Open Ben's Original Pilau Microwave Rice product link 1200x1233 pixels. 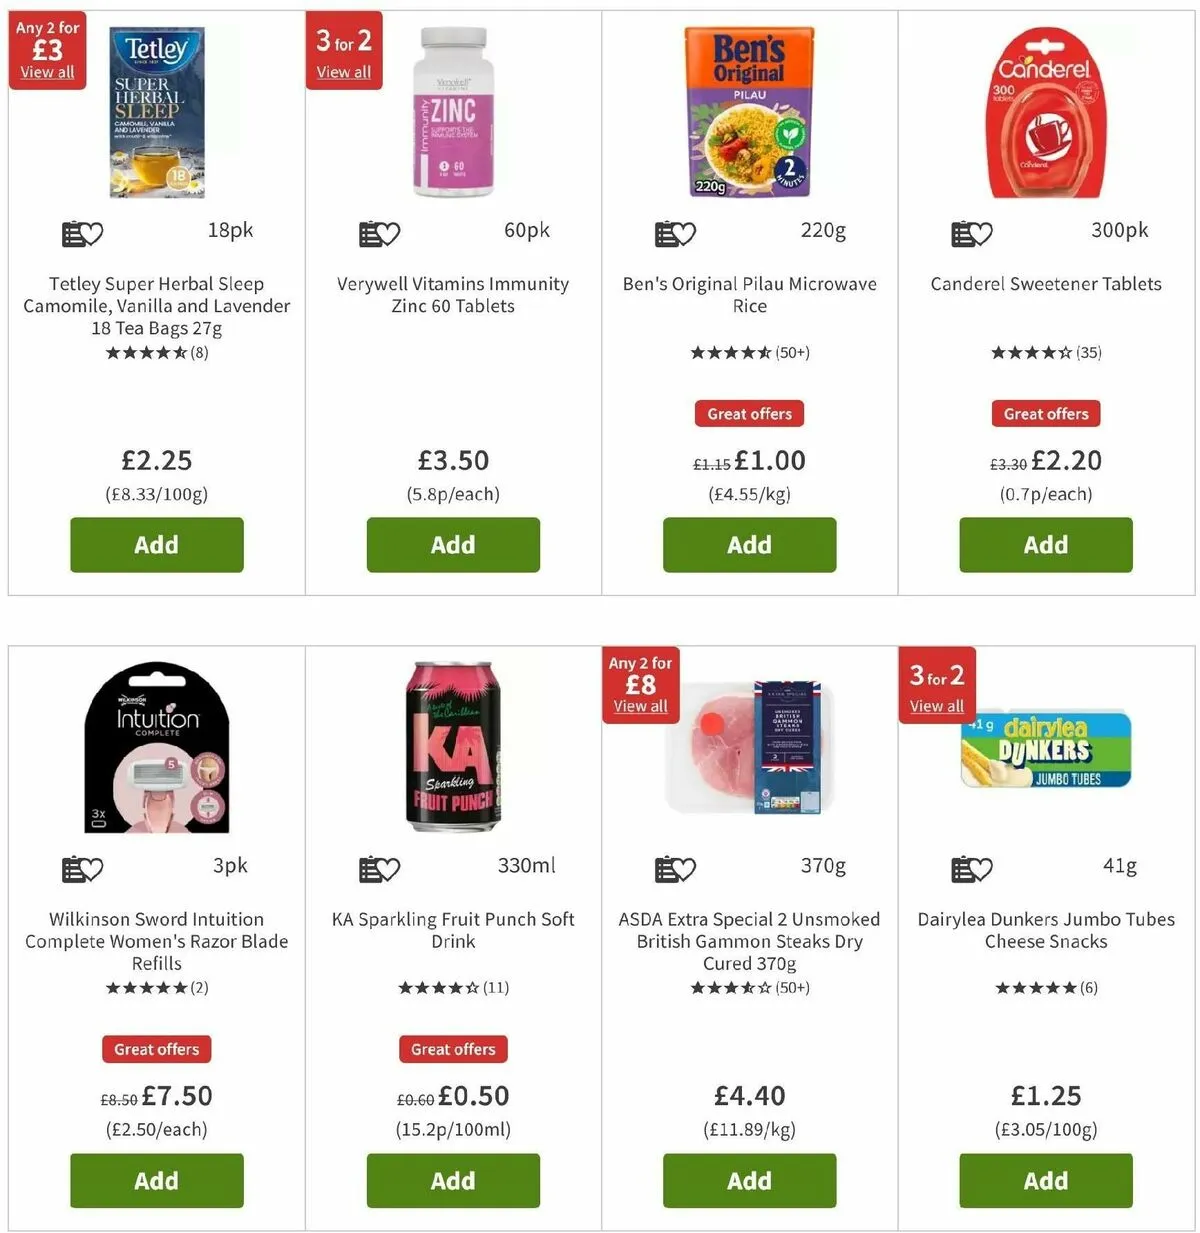[x=749, y=295]
